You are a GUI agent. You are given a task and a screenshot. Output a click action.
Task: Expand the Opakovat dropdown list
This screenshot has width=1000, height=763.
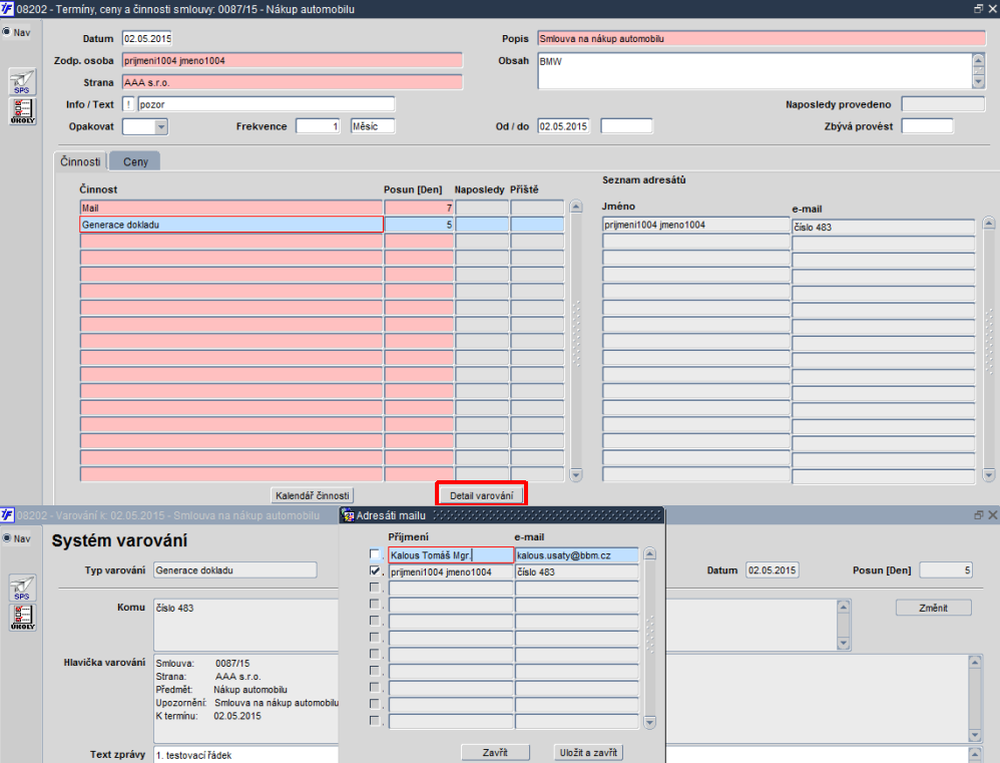pos(160,127)
